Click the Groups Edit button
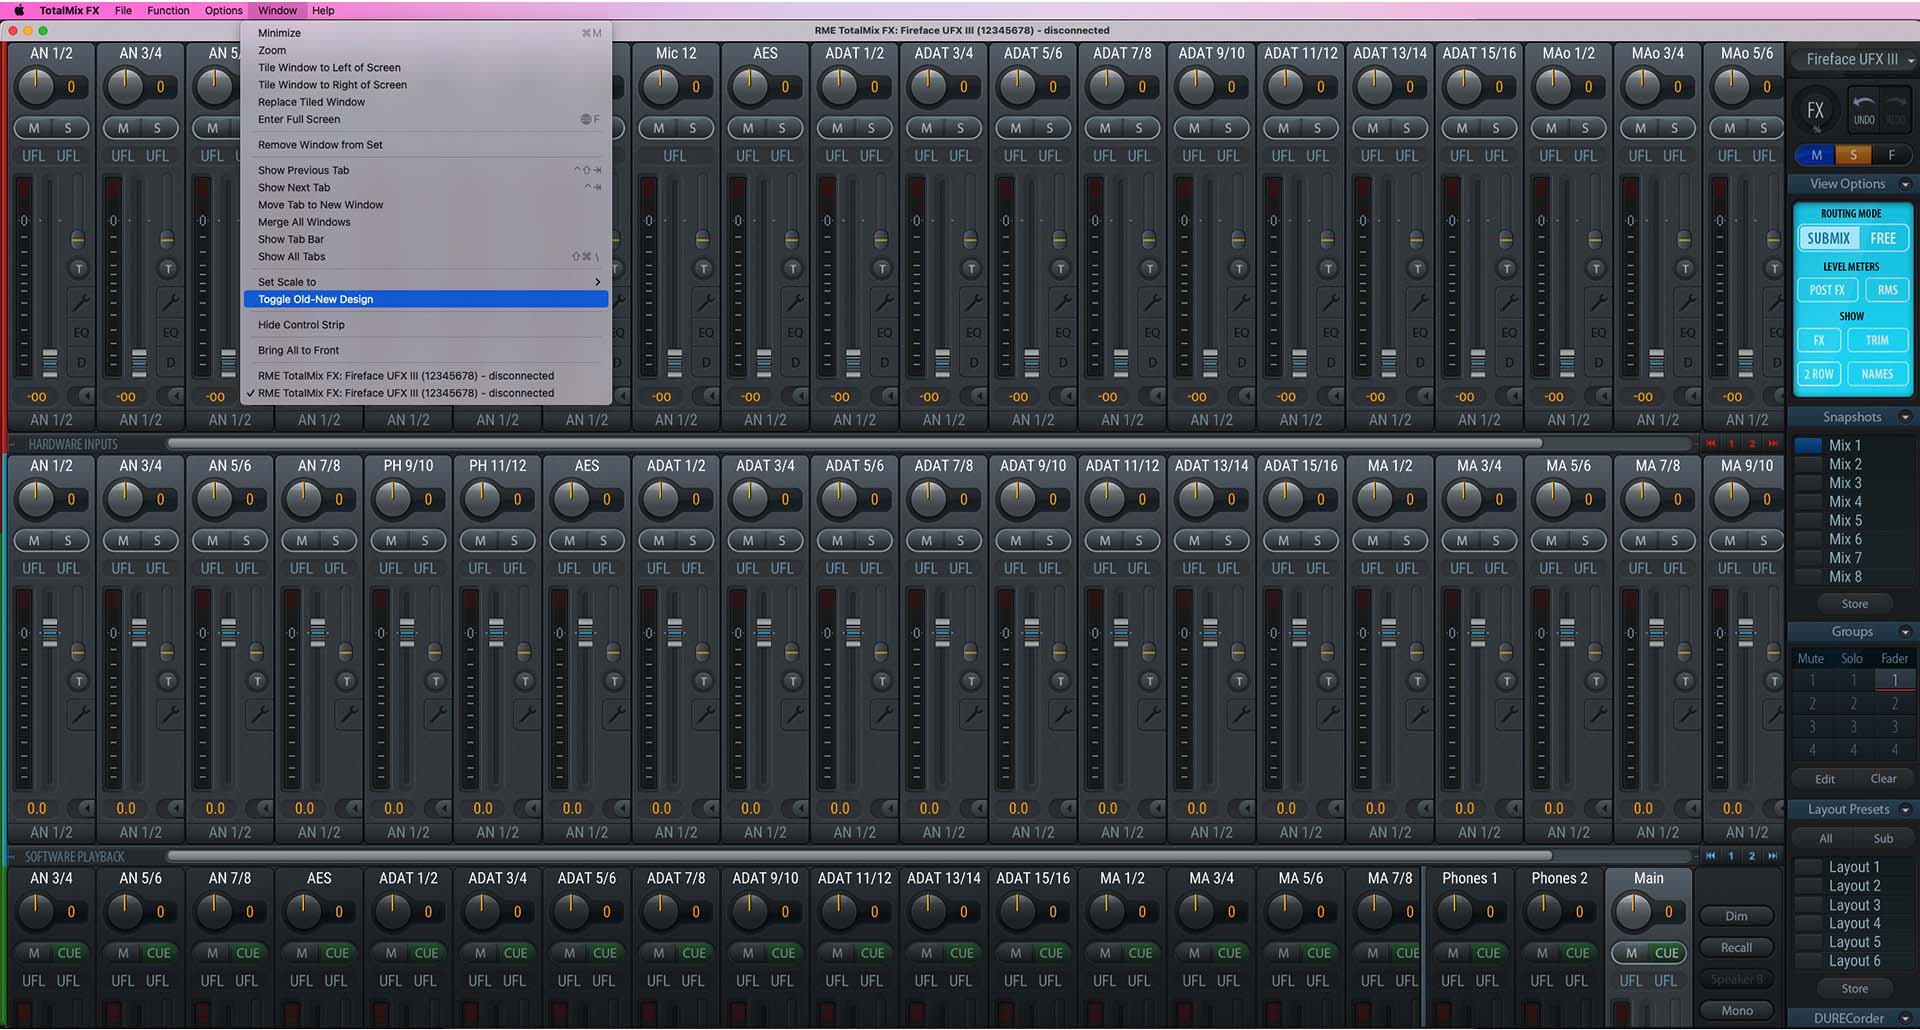The image size is (1920, 1030). 1825,779
